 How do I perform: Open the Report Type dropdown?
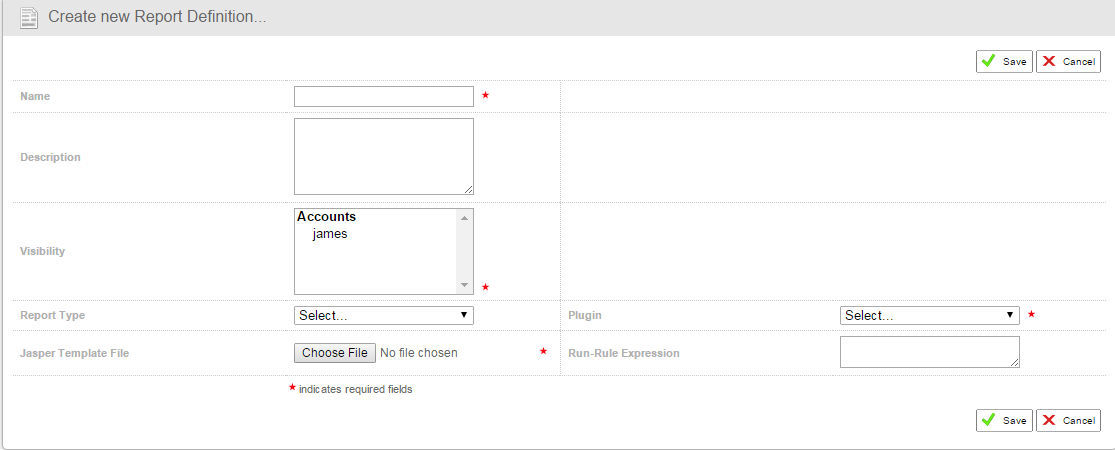click(x=383, y=315)
